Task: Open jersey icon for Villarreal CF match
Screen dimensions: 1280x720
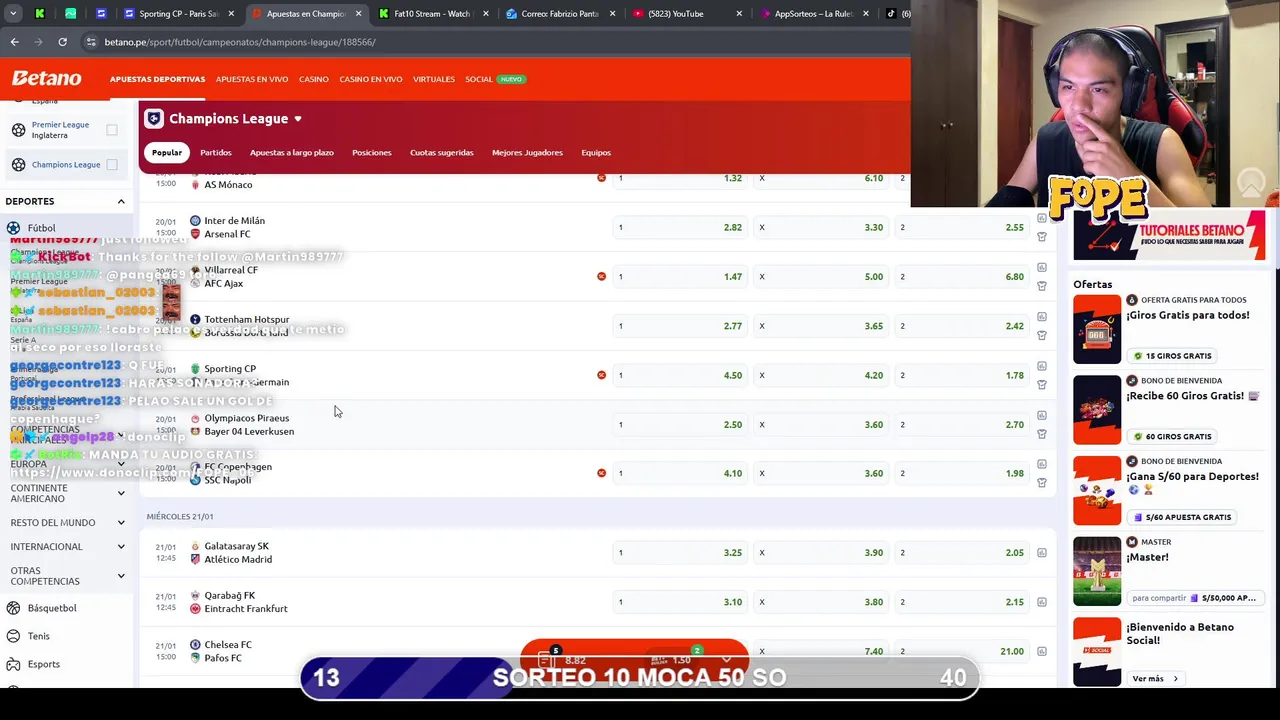Action: click(1041, 286)
